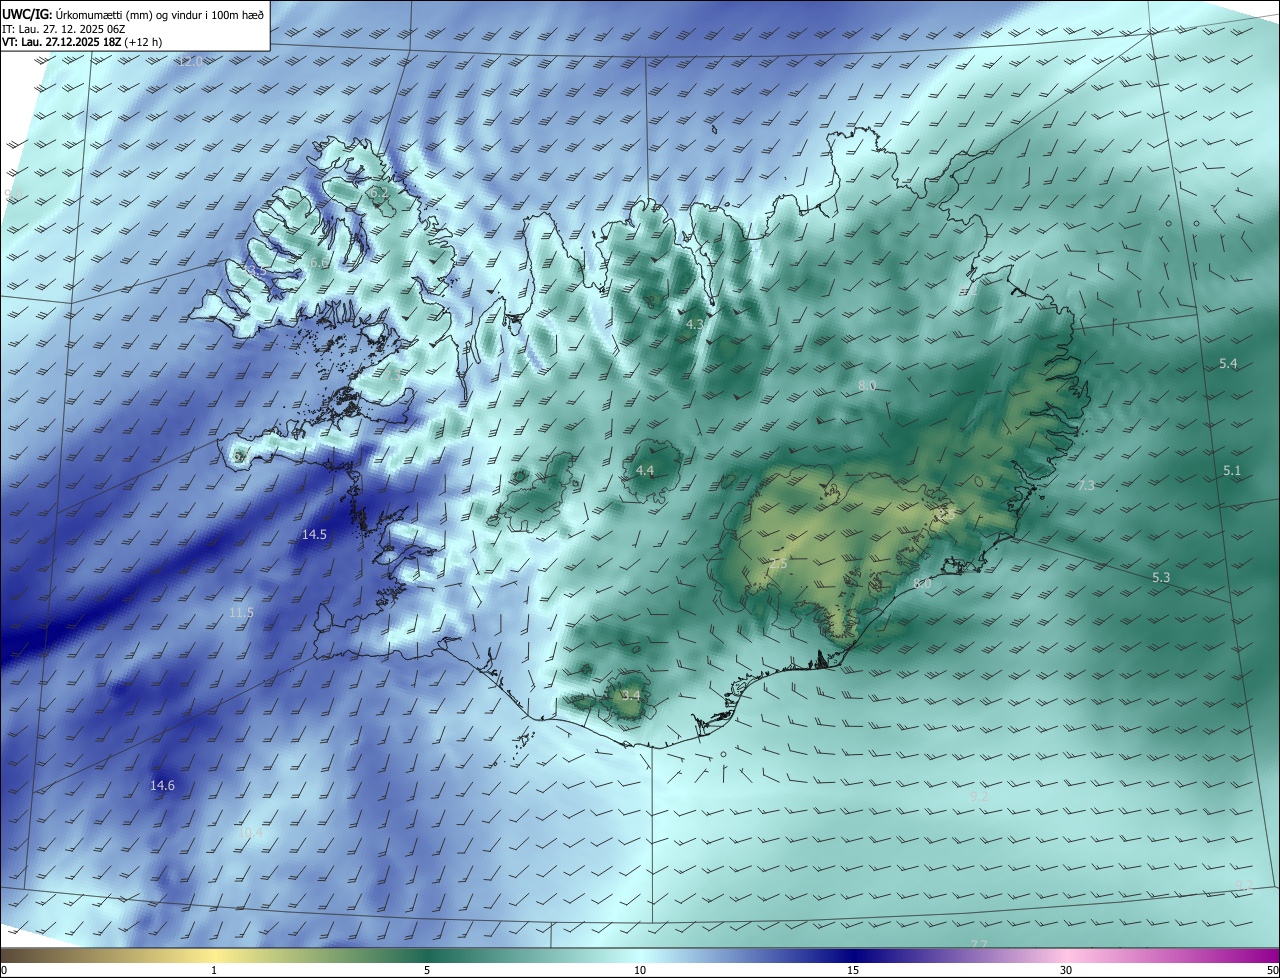The height and width of the screenshot is (978, 1280).
Task: Click the 0 tick on the color scale
Action: pos(4,970)
